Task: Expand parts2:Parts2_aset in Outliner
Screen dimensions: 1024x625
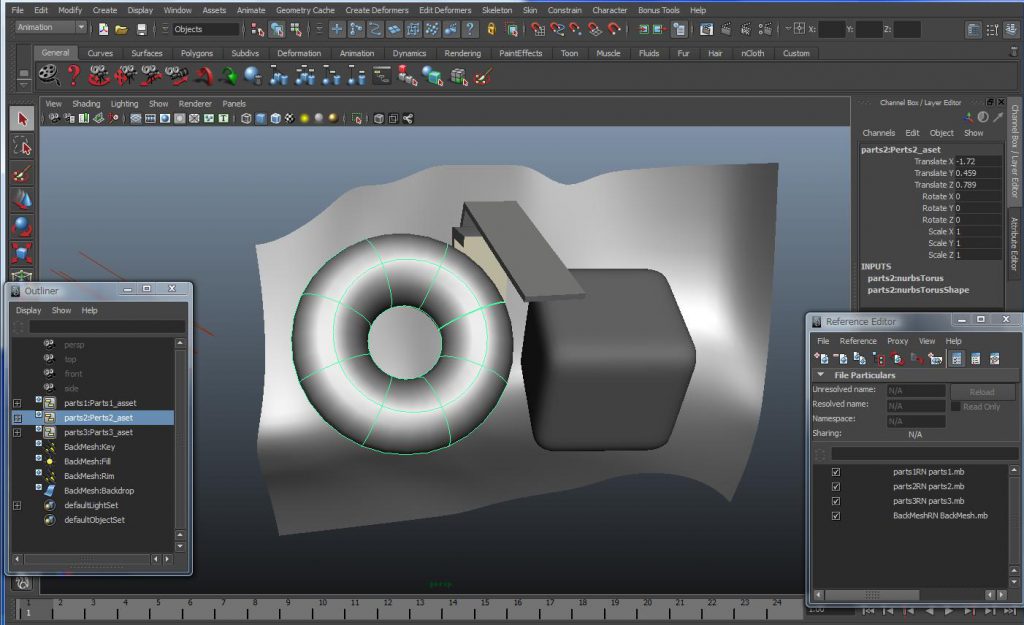Action: 17,418
